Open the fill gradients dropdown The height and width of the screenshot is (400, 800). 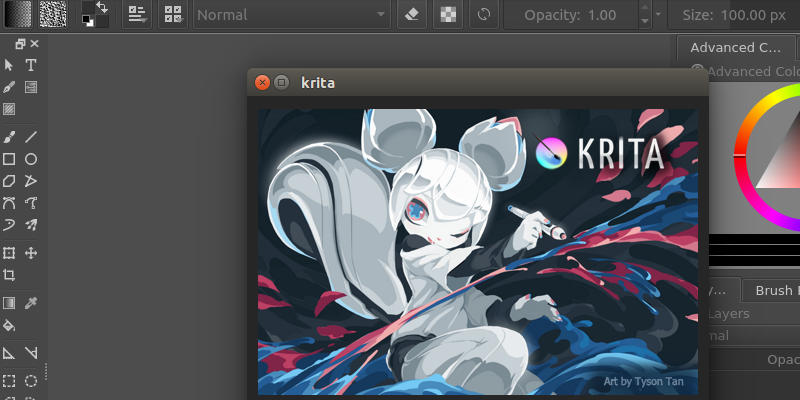(18, 14)
